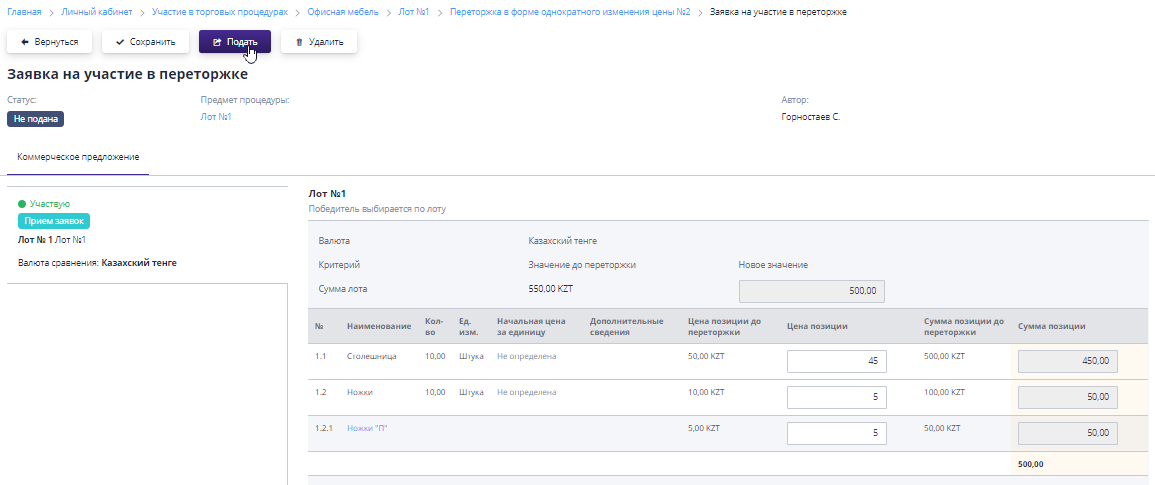Edit the Столешница position price field
Viewport: 1155px width, 485px height.
coord(836,361)
